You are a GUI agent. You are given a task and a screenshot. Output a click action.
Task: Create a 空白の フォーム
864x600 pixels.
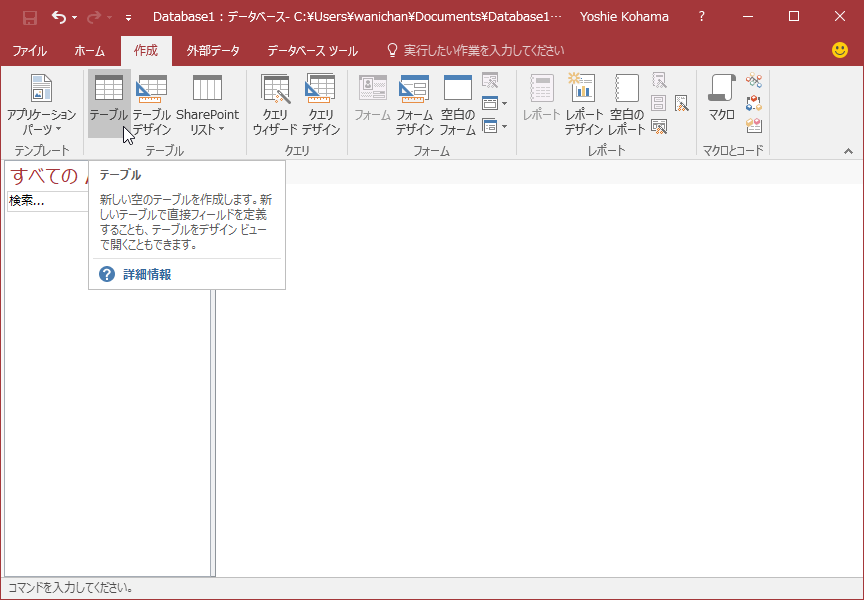click(457, 105)
